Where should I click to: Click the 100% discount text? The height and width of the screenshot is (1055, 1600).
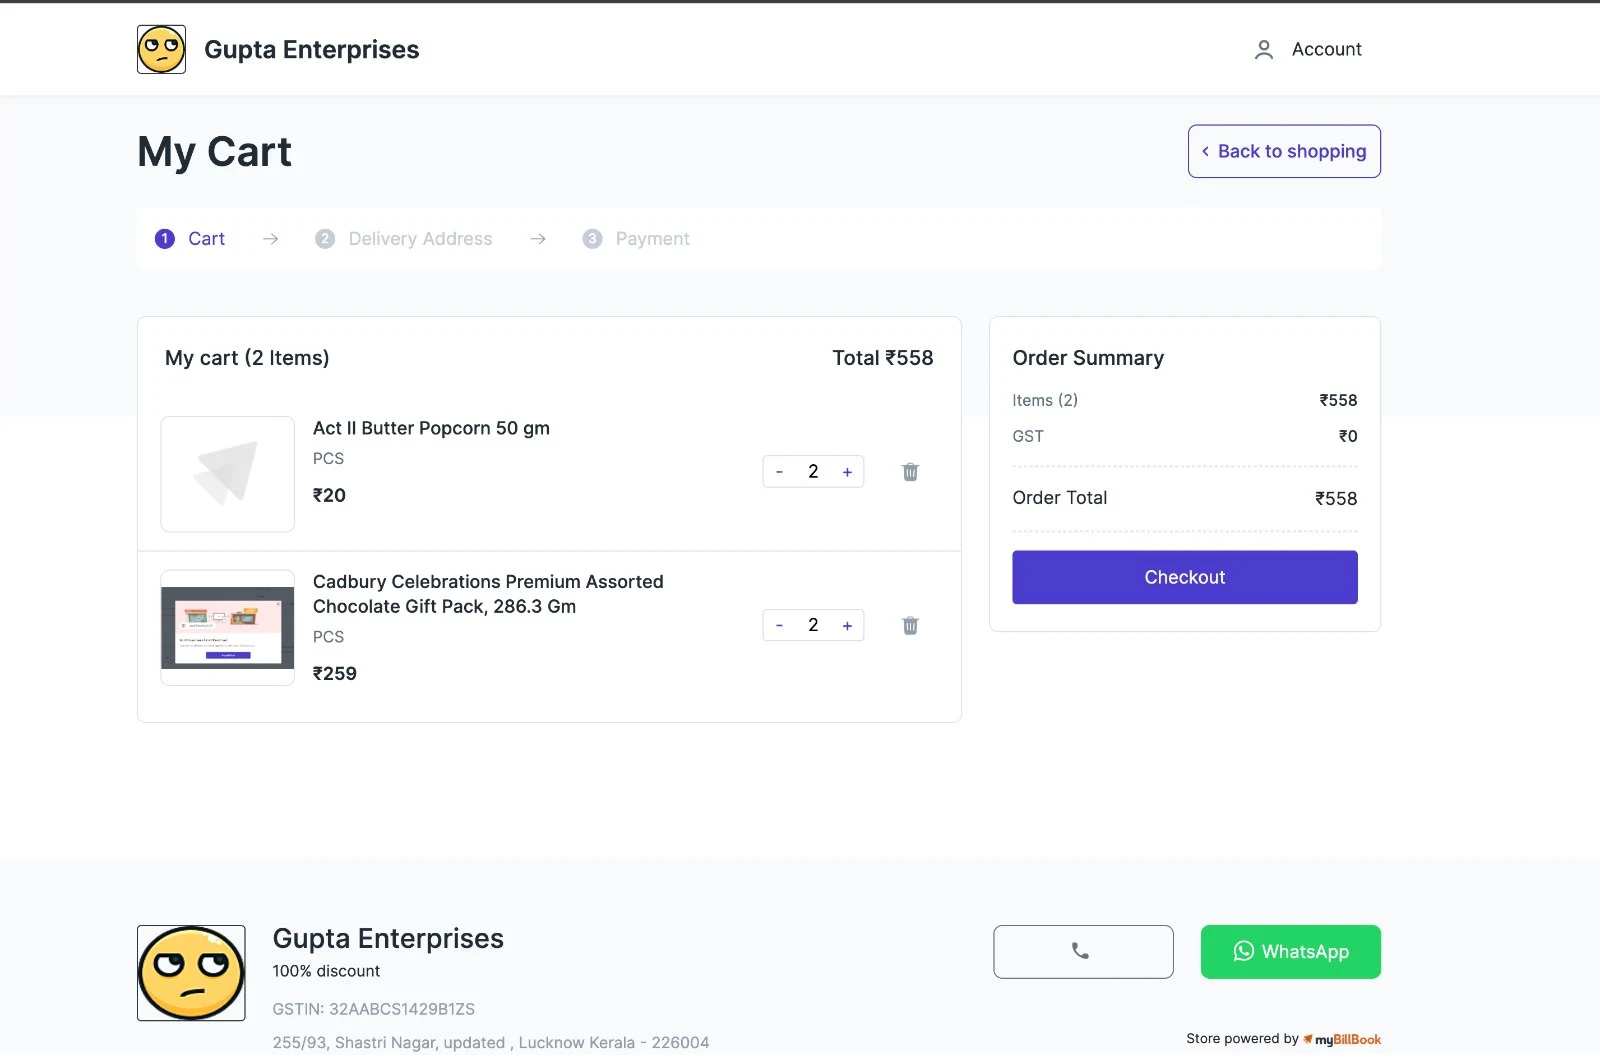[326, 971]
